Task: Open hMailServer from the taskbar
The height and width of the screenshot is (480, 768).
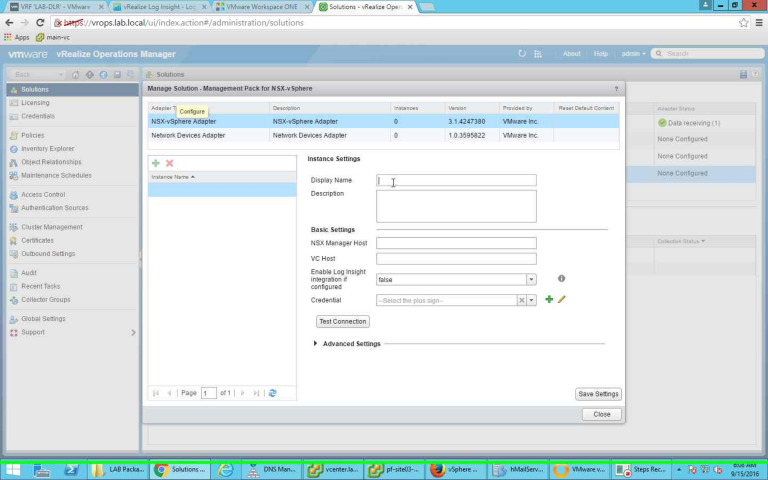Action: [518, 470]
